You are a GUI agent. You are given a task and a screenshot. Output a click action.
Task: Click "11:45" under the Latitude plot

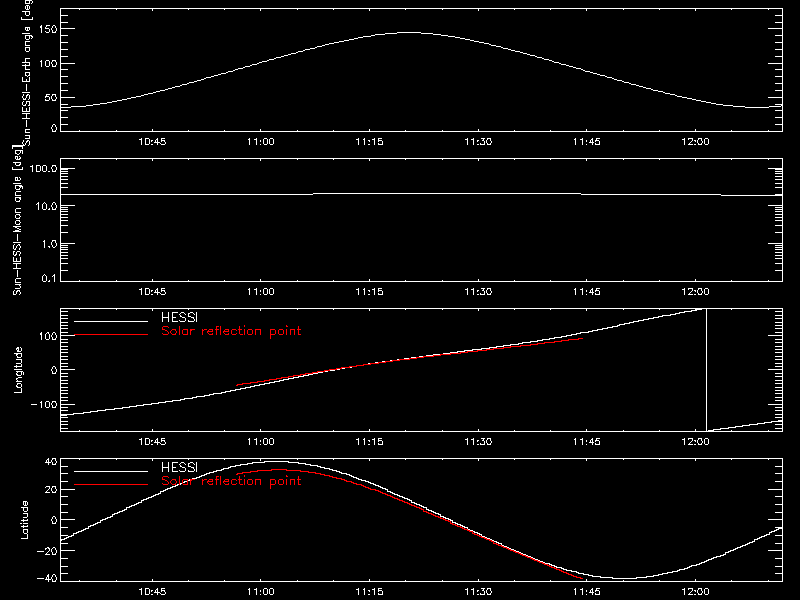click(587, 592)
